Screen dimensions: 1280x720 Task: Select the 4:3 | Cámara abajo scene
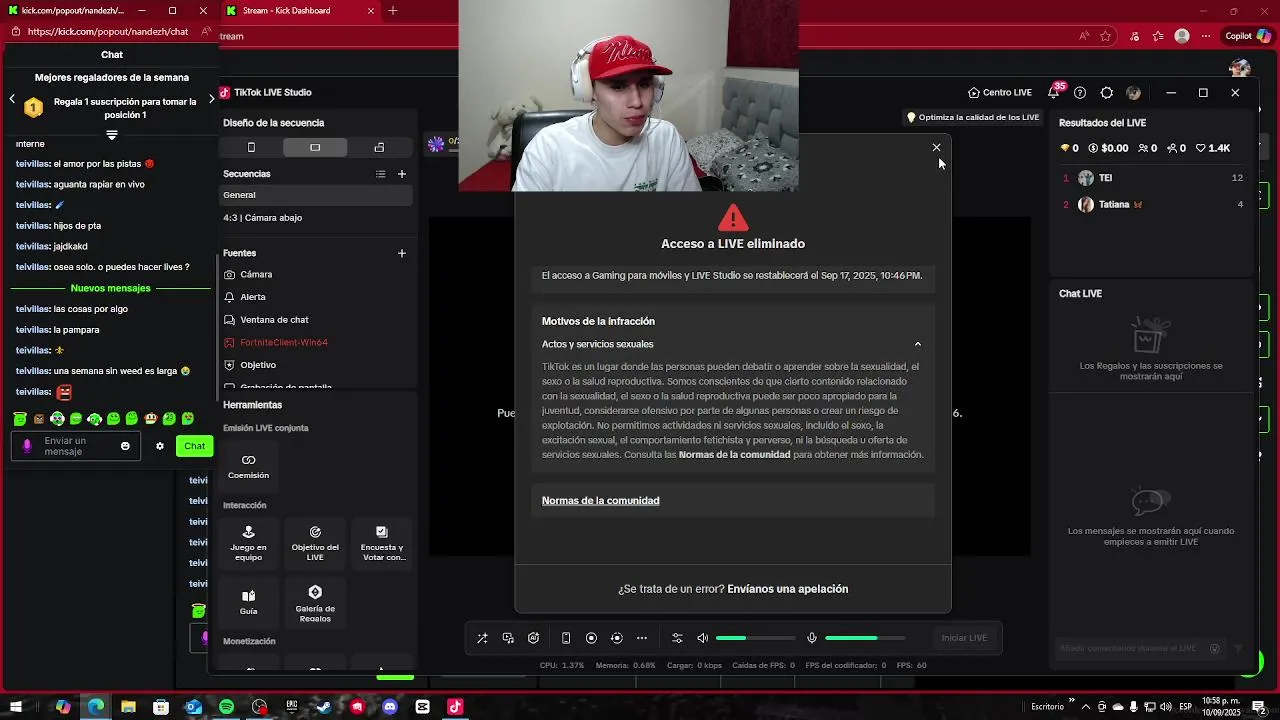[316, 217]
